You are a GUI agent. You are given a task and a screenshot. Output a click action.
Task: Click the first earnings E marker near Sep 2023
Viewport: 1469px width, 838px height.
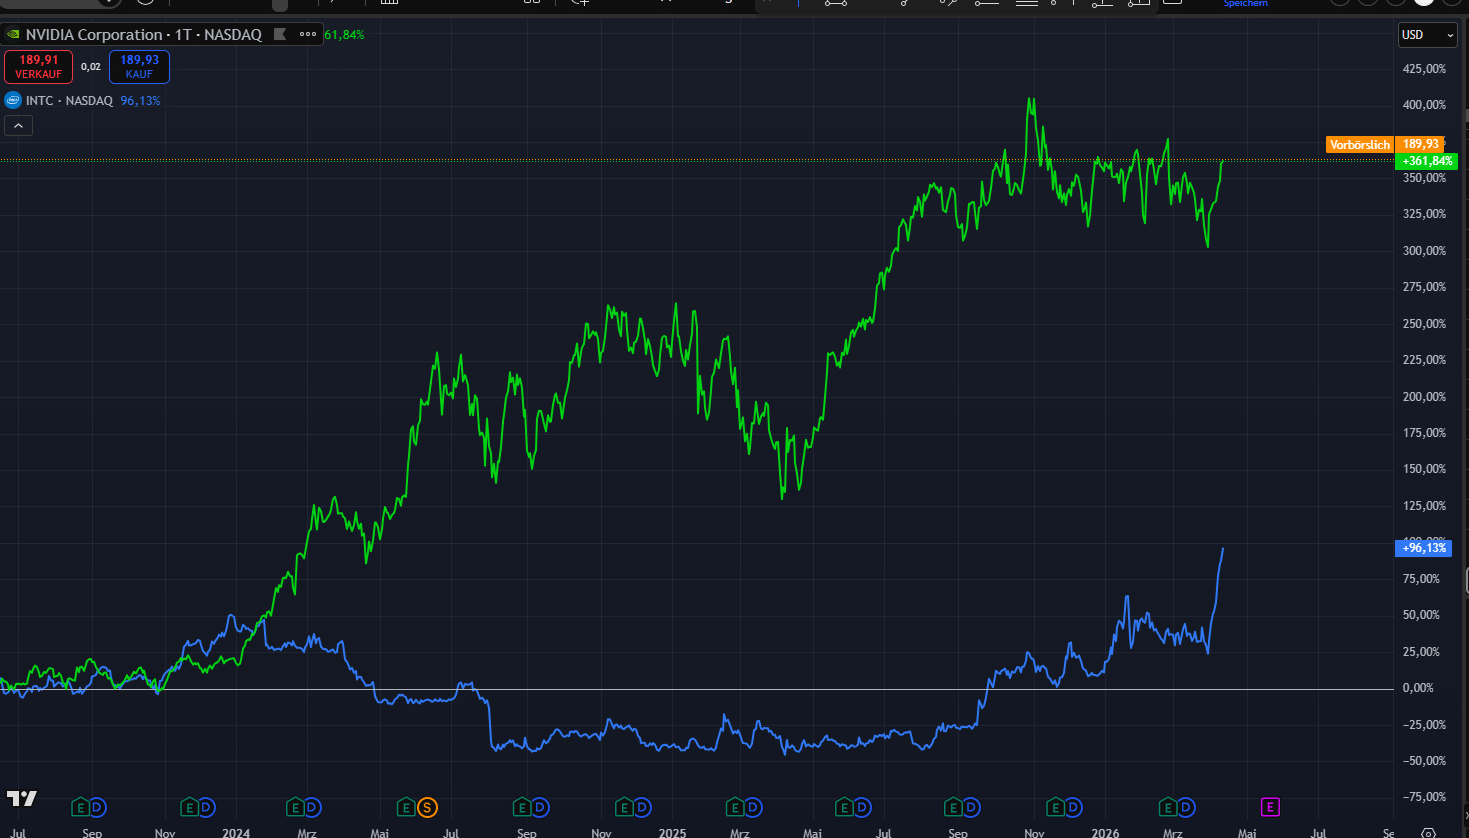tap(80, 808)
